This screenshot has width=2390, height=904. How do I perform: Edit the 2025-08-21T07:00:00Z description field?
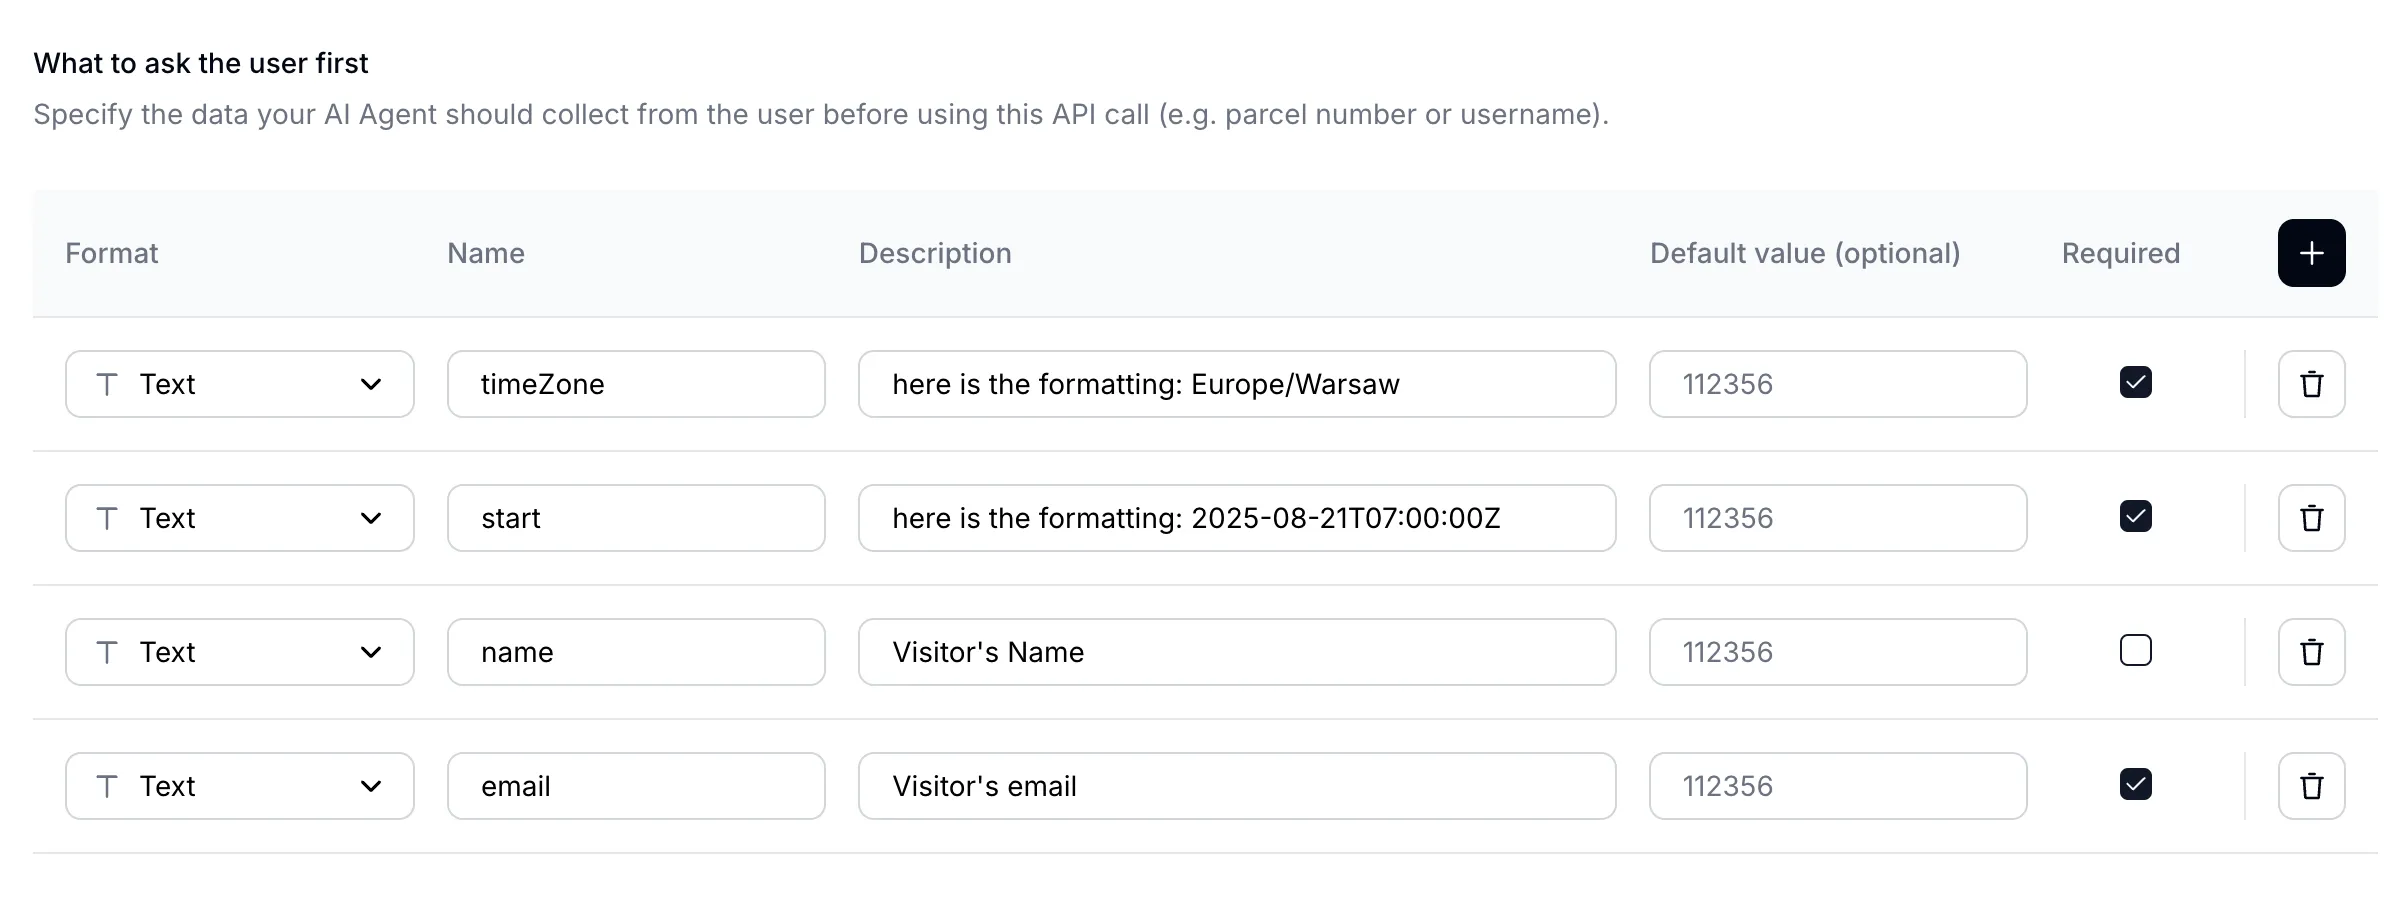coord(1236,518)
